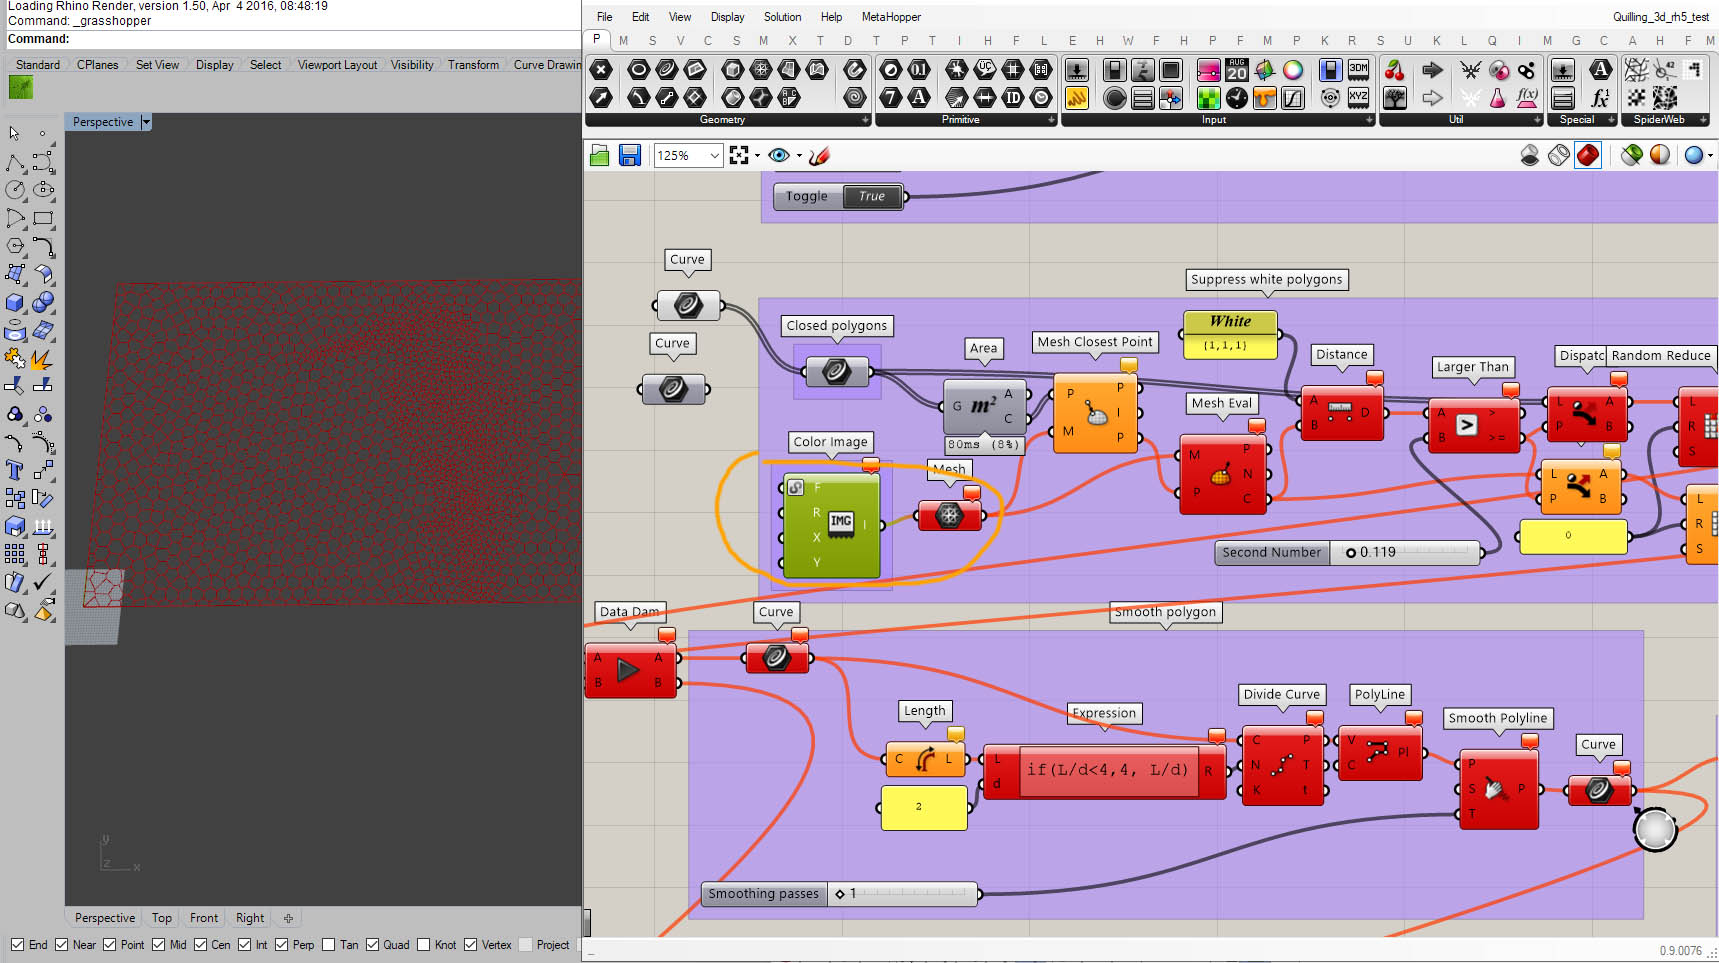1719x963 pixels.
Task: Open file with Grasshopper green folder icon
Action: pos(600,155)
